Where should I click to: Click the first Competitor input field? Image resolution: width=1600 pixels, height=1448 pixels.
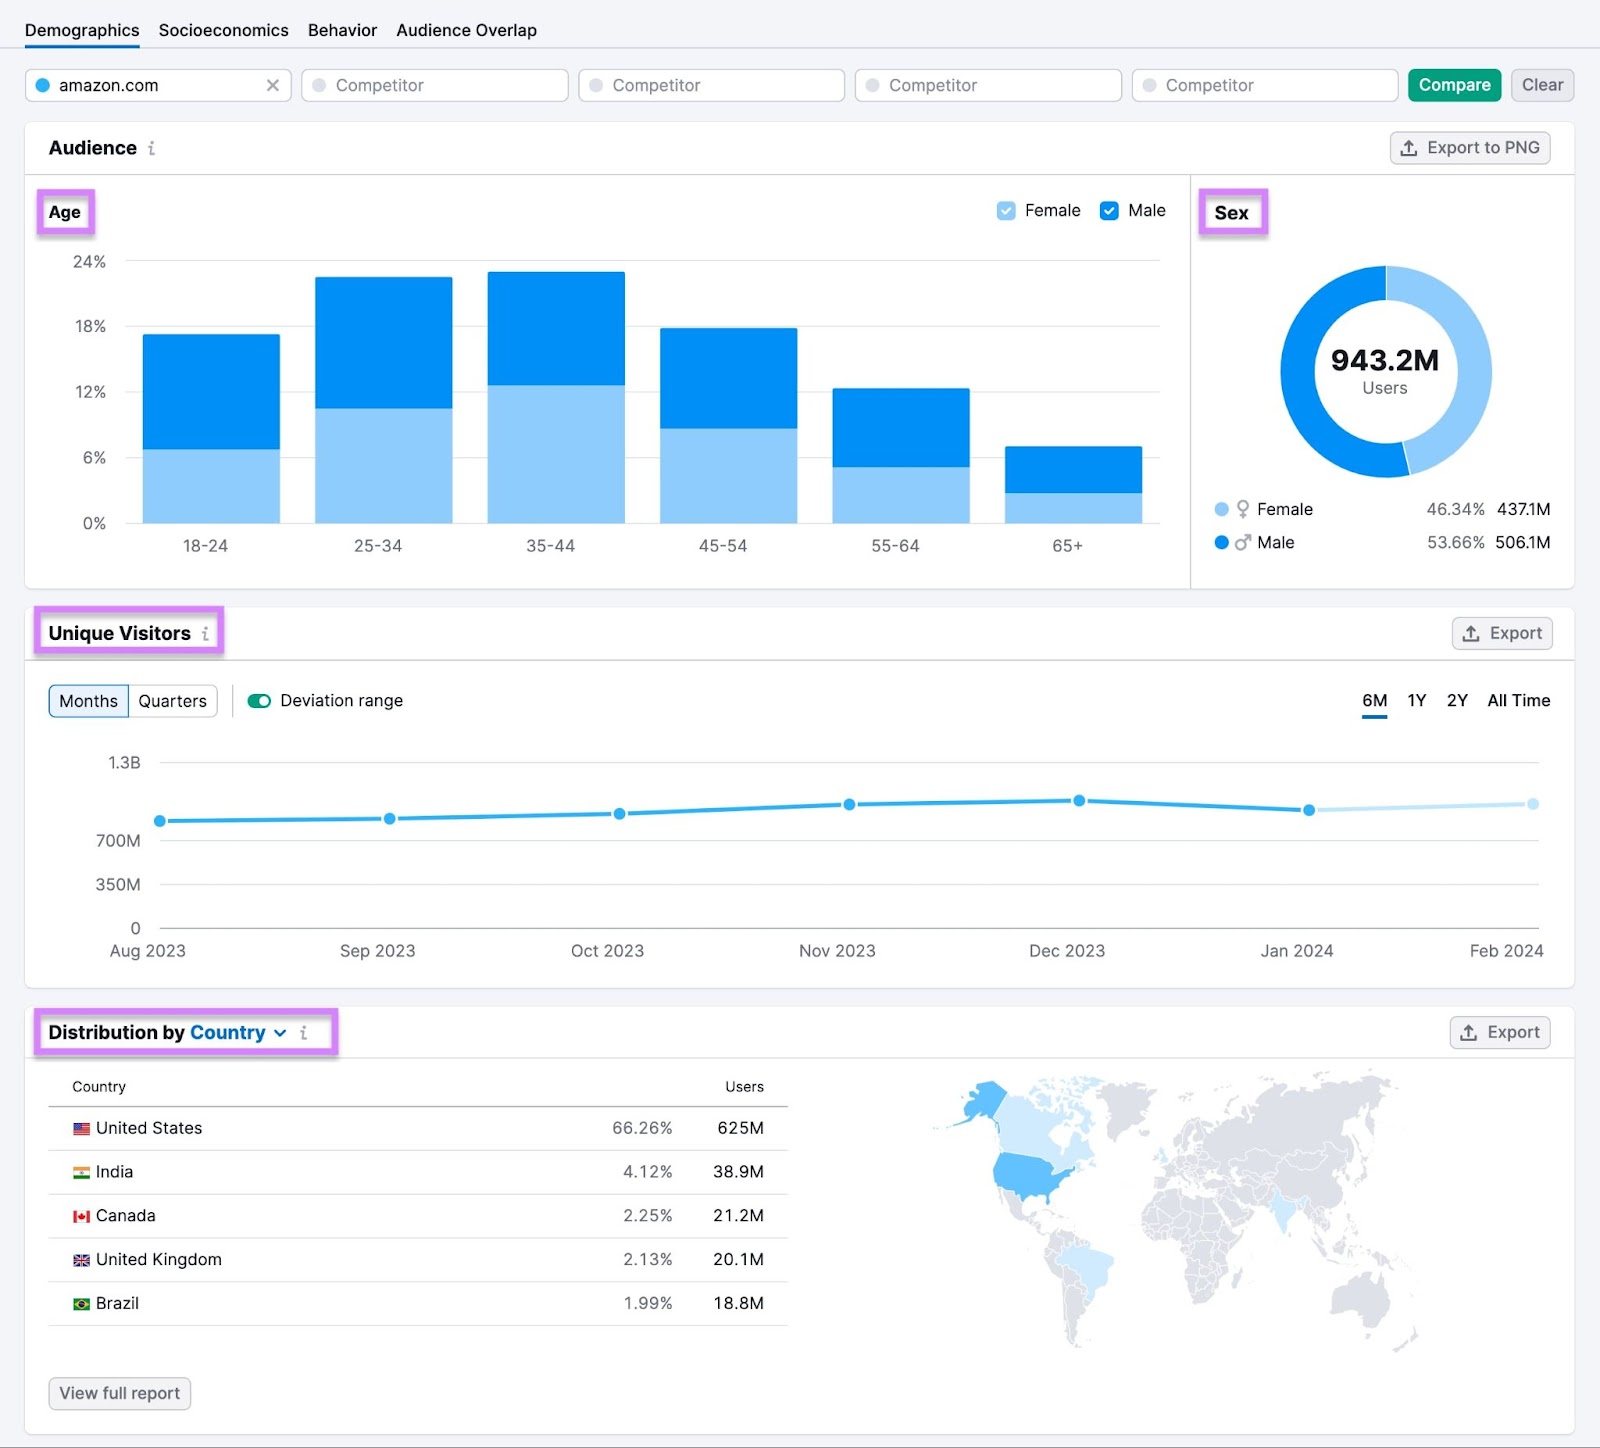[434, 85]
